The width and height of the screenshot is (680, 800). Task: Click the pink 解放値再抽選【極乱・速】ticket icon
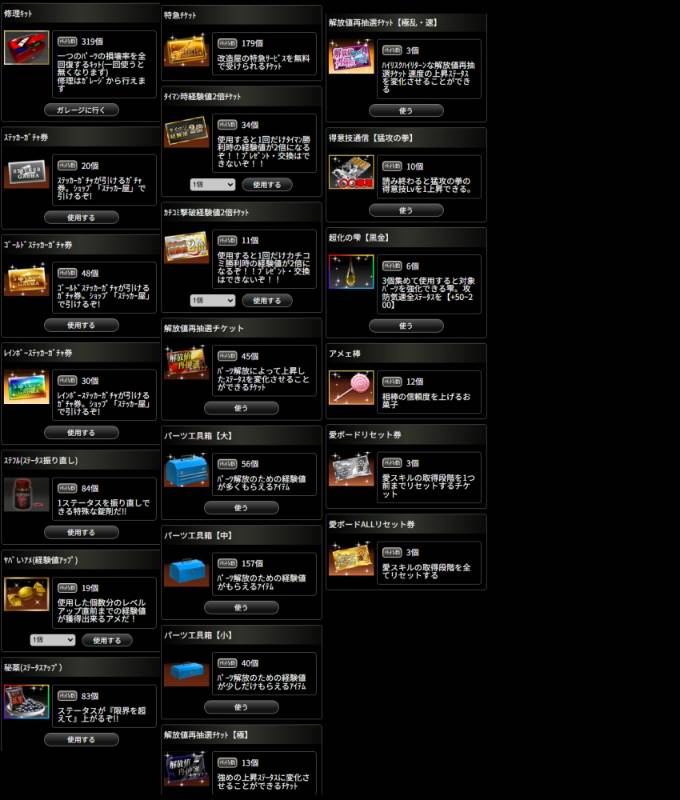[x=351, y=57]
